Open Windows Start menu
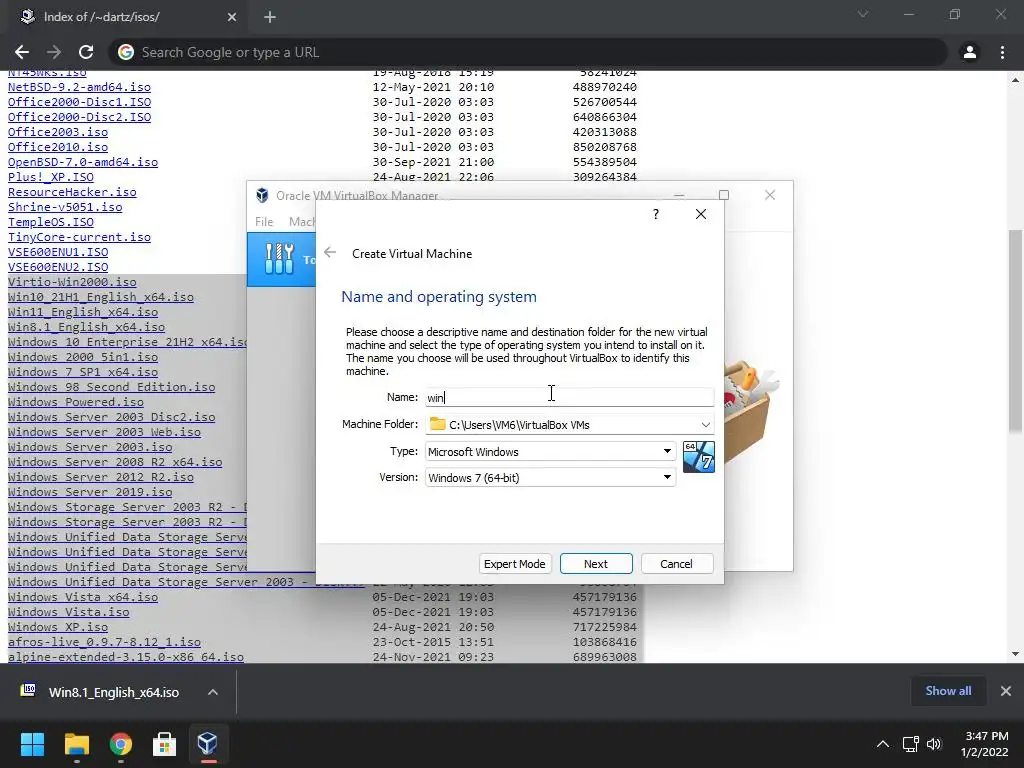Image resolution: width=1024 pixels, height=768 pixels. point(32,743)
